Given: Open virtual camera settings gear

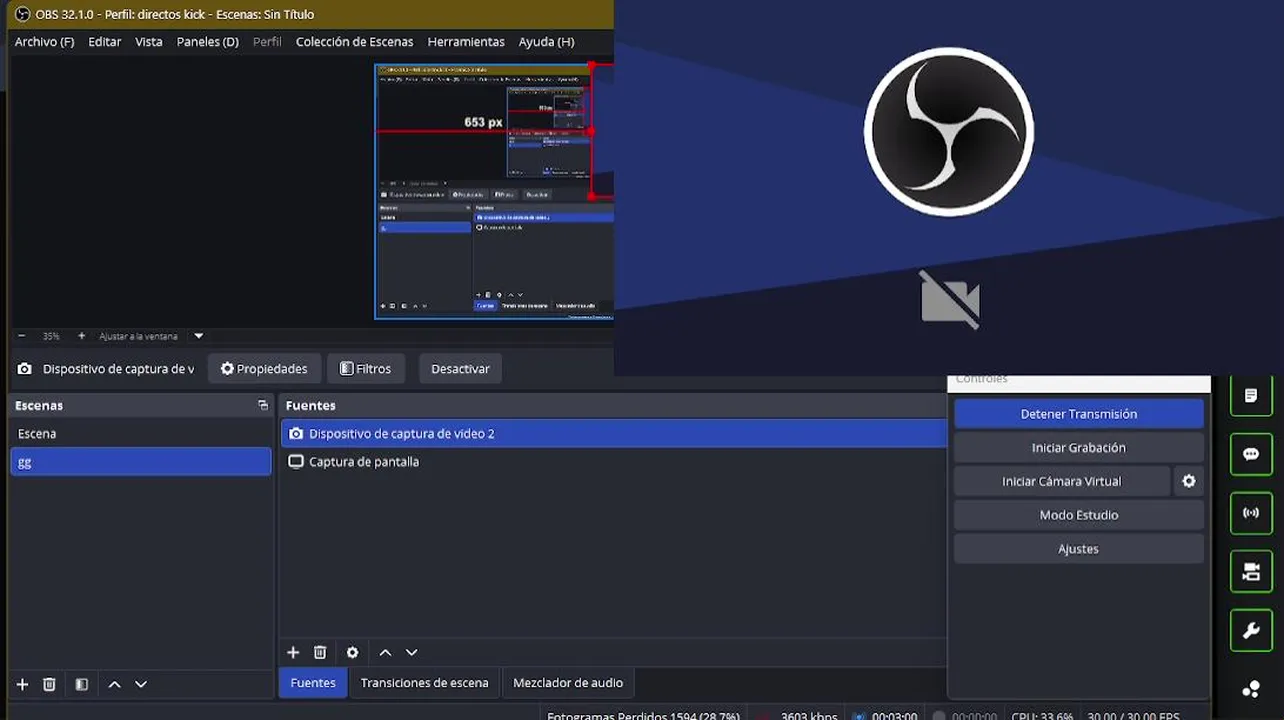Looking at the screenshot, I should point(1189,481).
